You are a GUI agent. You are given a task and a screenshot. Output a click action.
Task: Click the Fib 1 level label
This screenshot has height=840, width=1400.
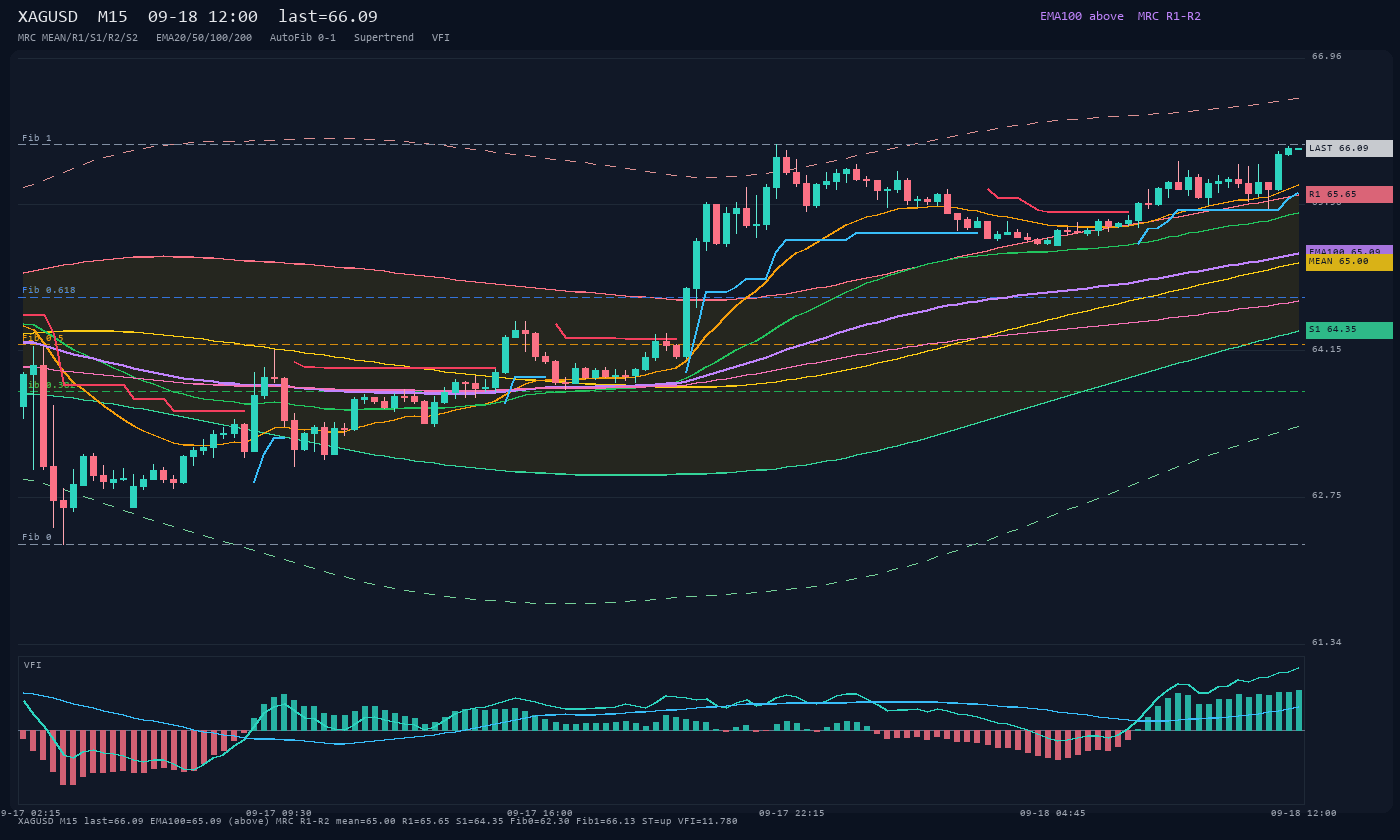[x=37, y=138]
